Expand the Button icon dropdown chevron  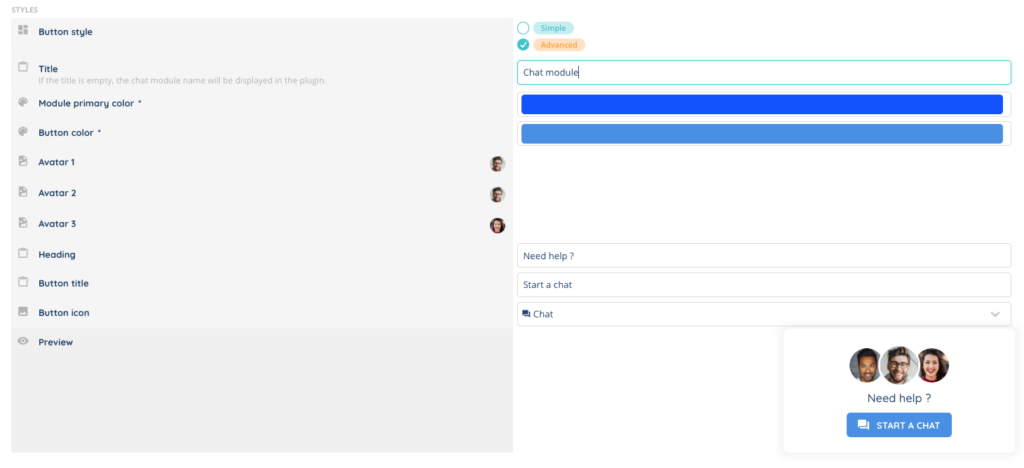[x=995, y=314]
